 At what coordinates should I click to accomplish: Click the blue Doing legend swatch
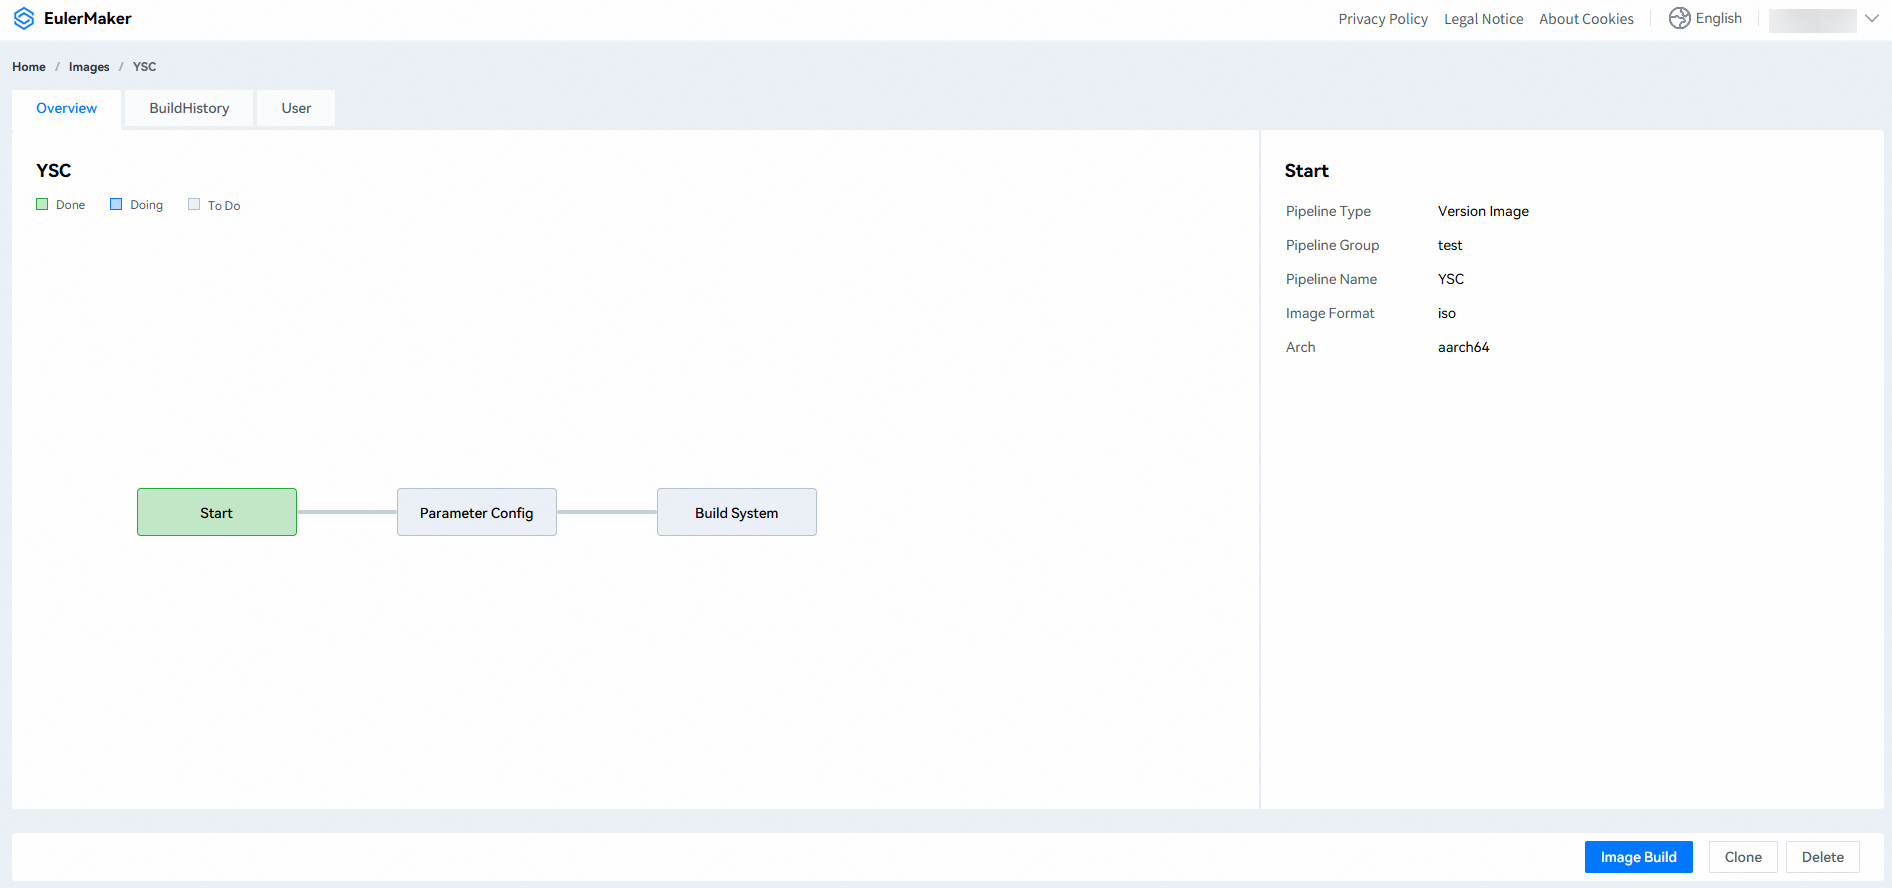pos(116,204)
